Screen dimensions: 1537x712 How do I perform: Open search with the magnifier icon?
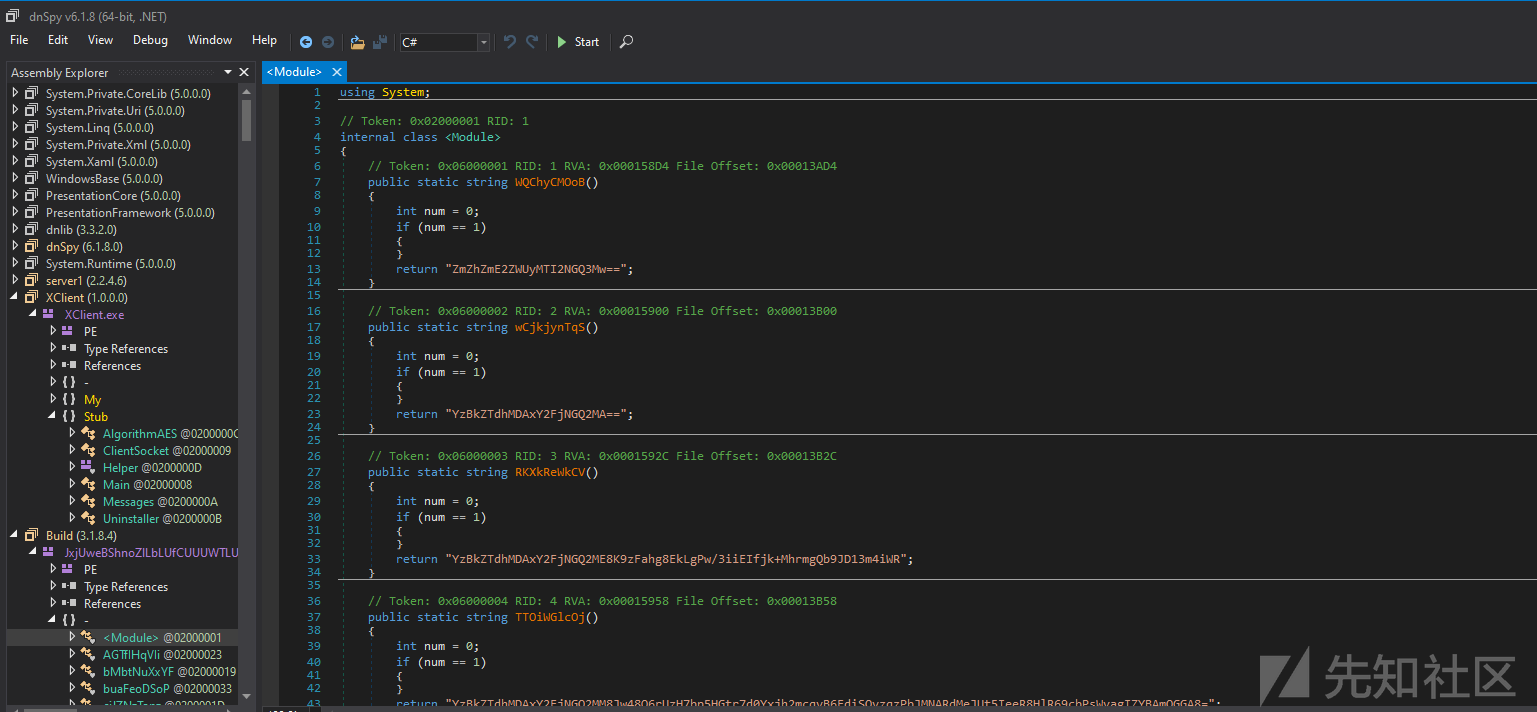pos(626,42)
